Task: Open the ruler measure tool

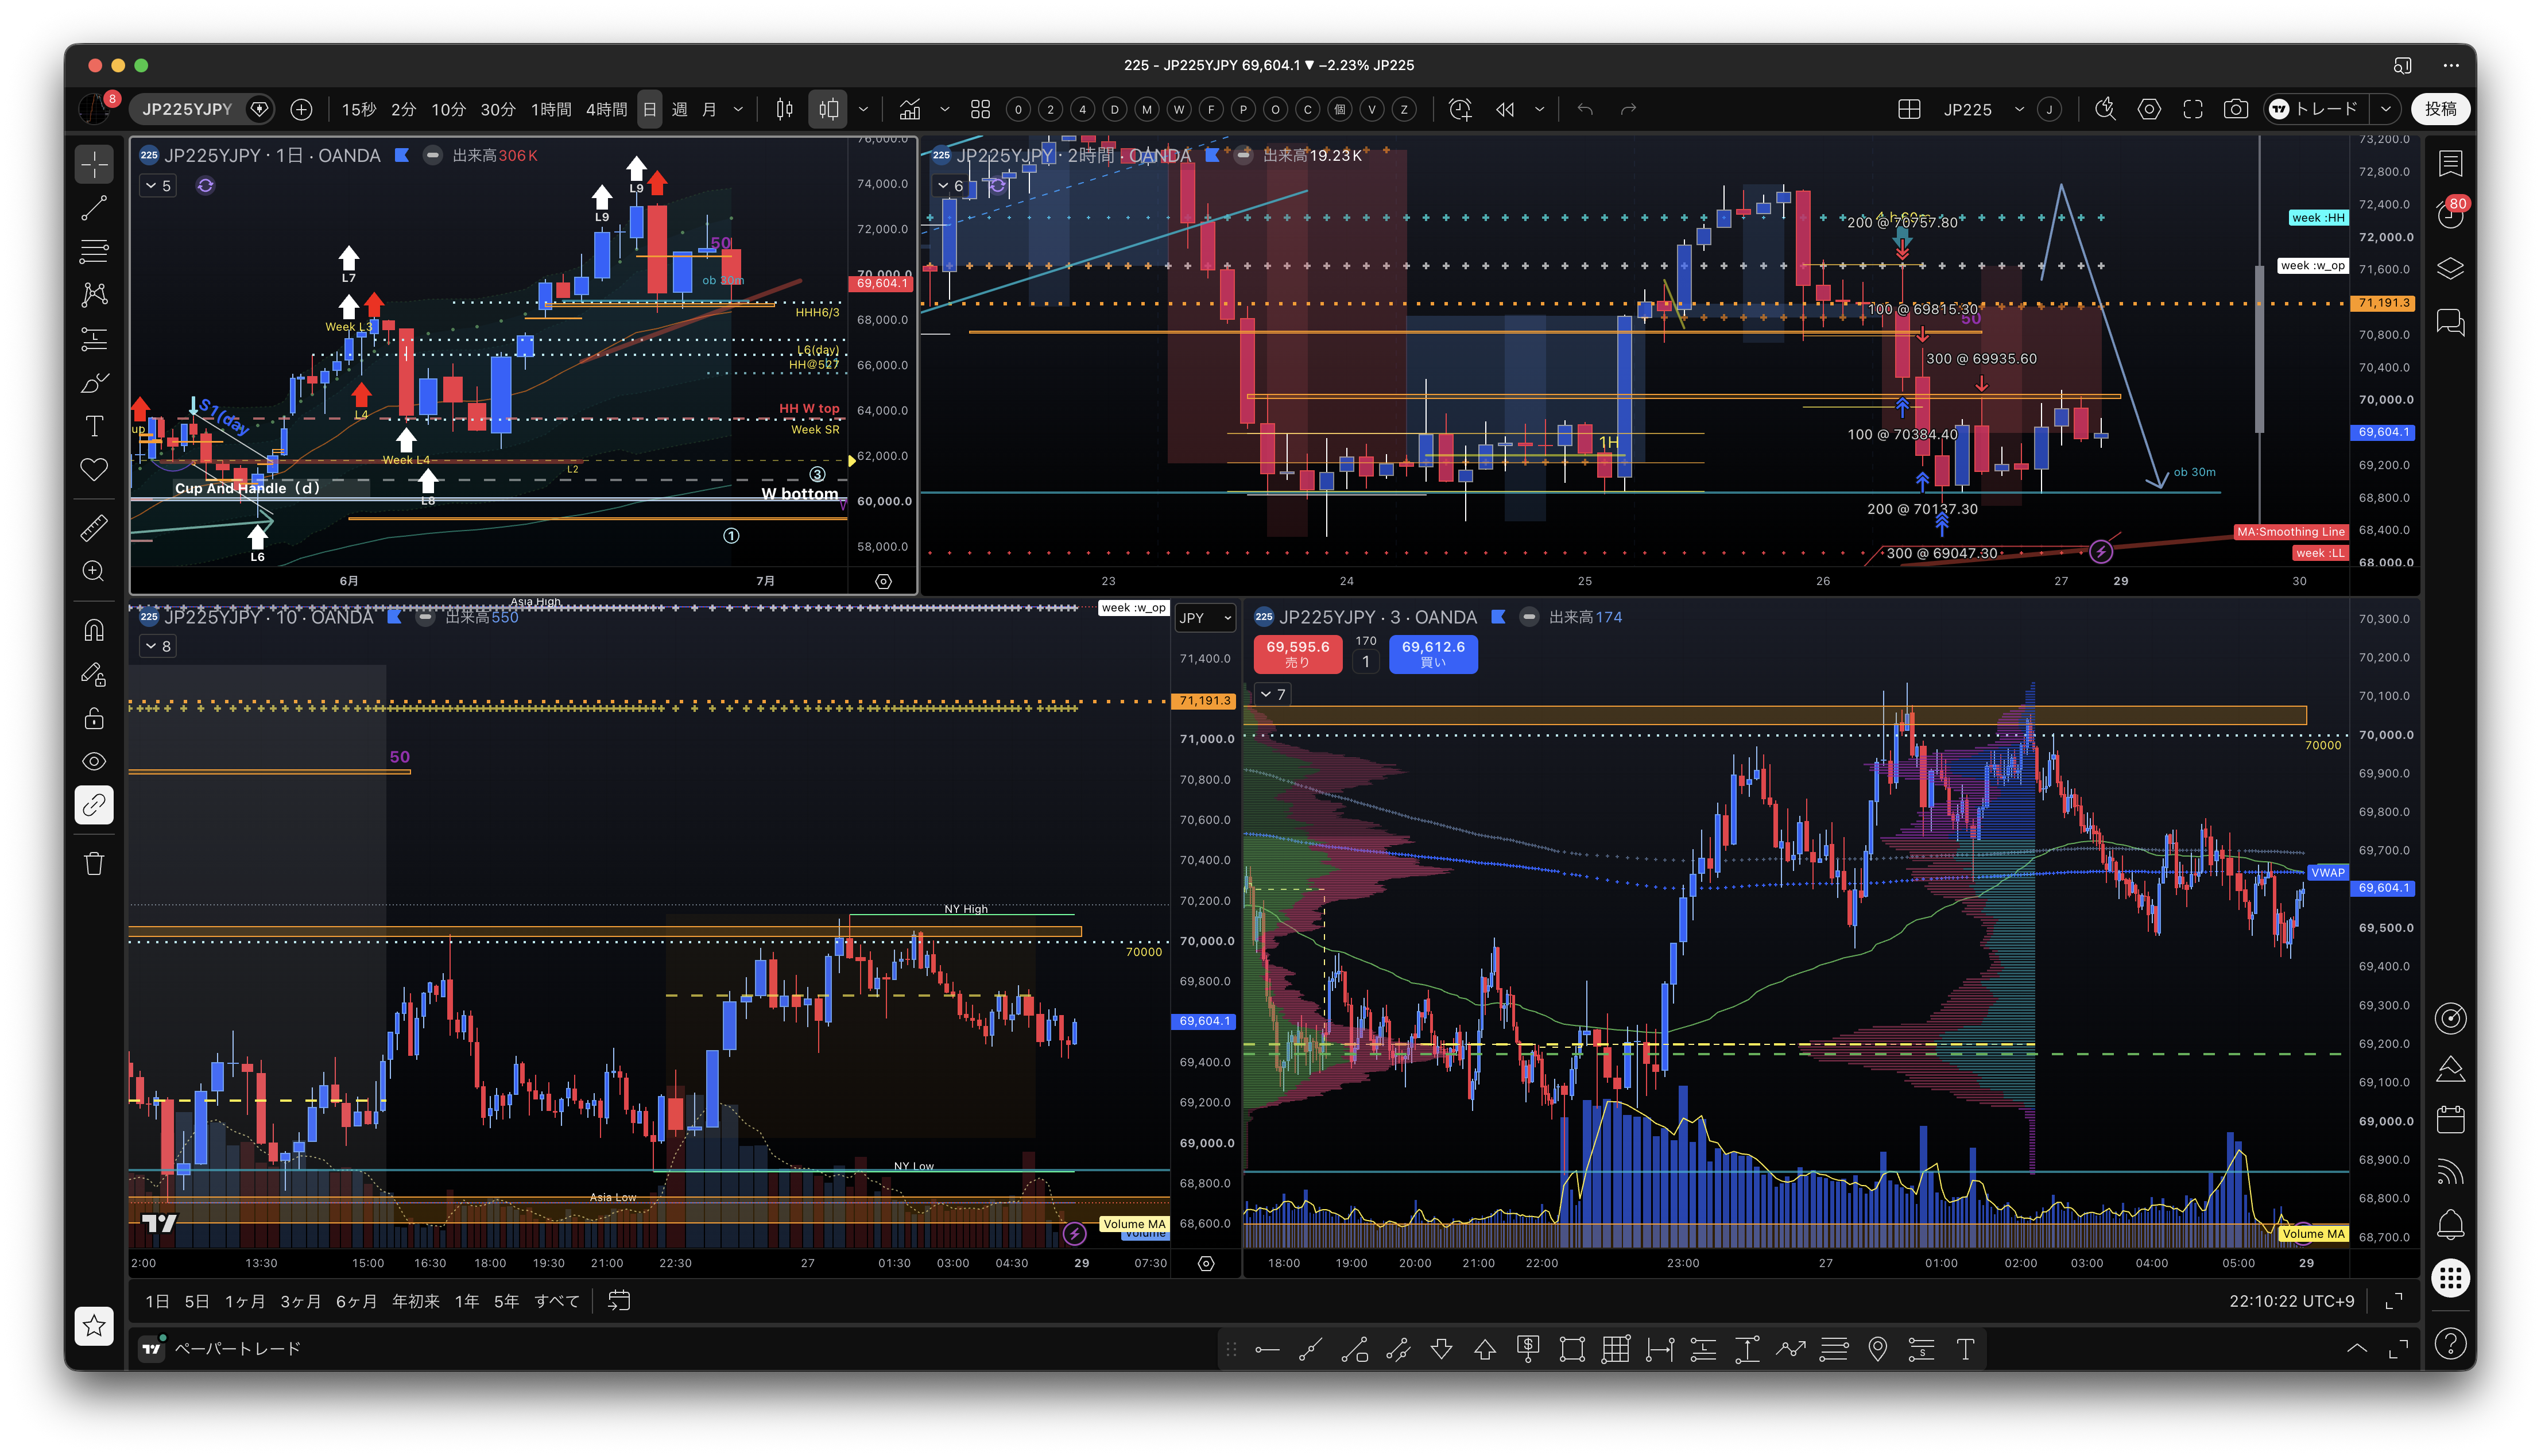Action: (x=94, y=527)
